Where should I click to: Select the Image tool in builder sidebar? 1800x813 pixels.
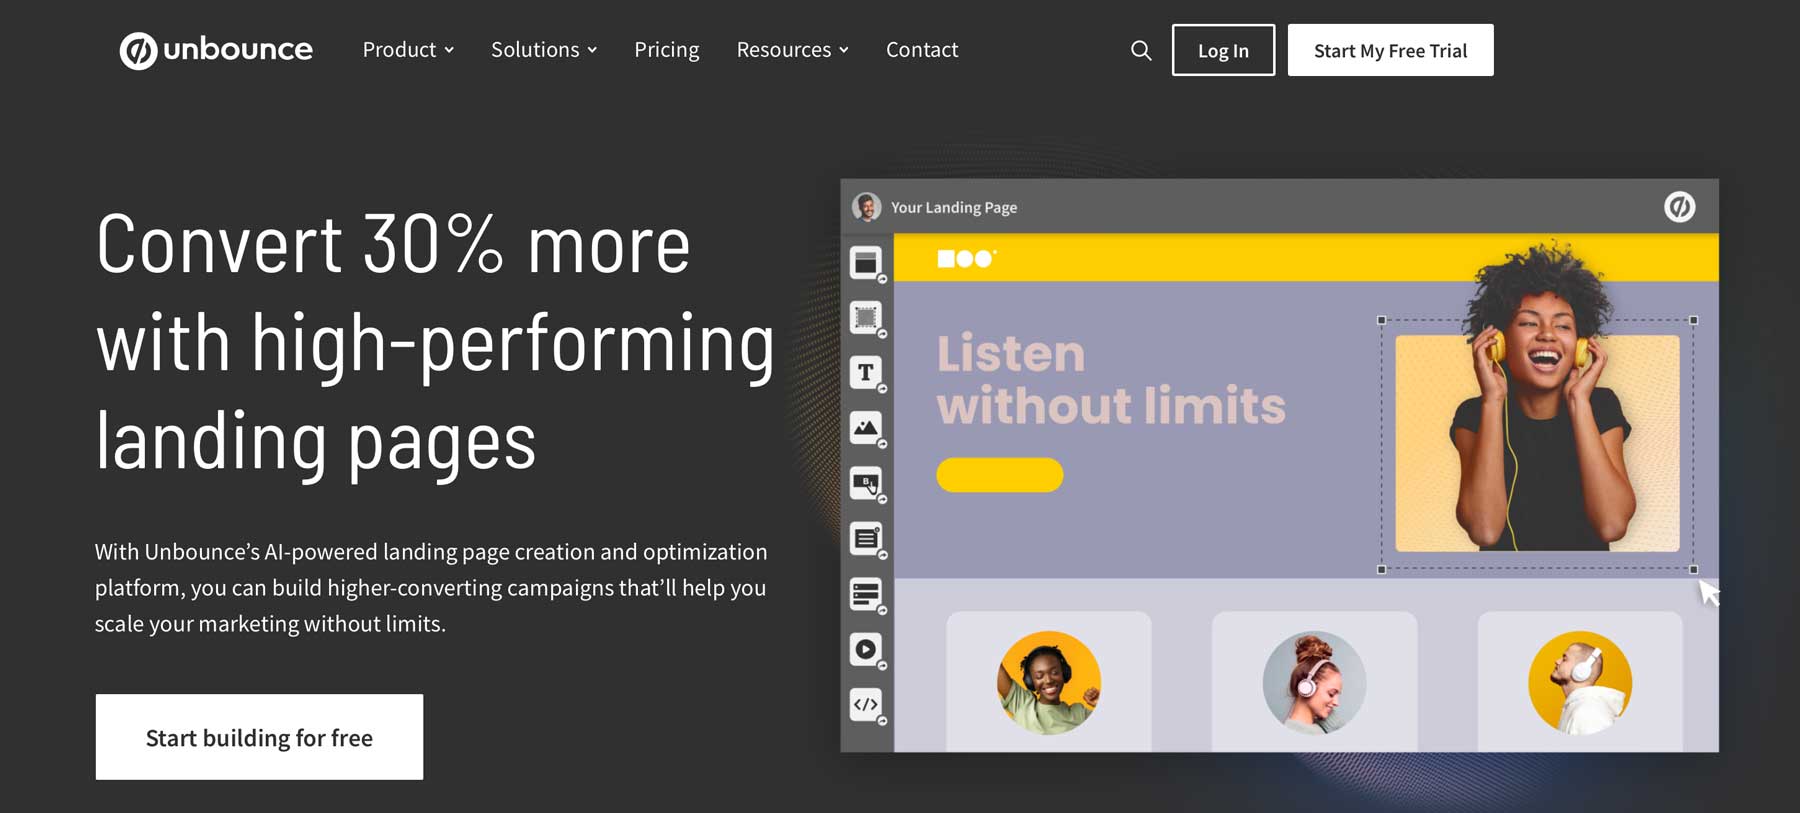pos(866,428)
